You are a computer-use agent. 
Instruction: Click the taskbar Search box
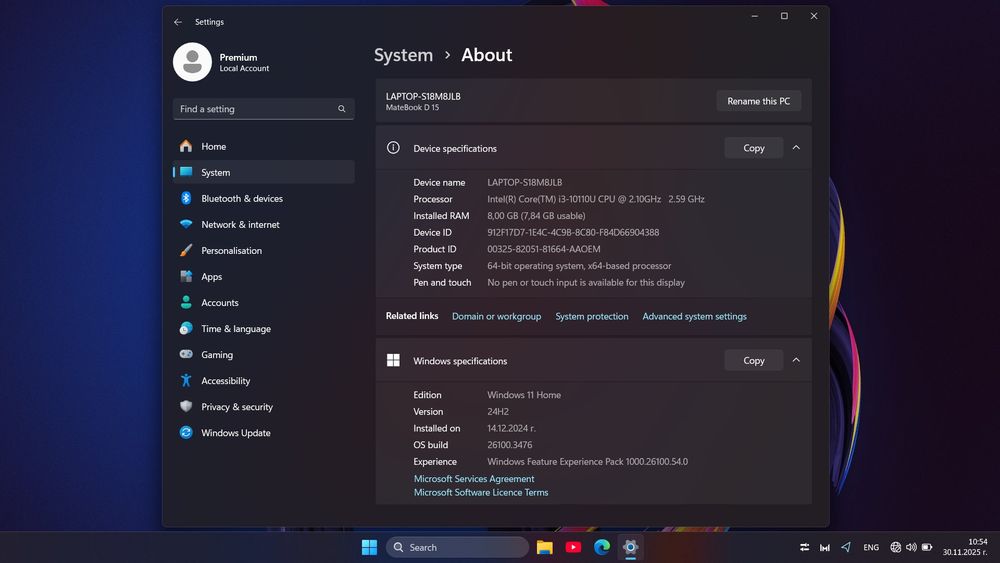point(457,547)
